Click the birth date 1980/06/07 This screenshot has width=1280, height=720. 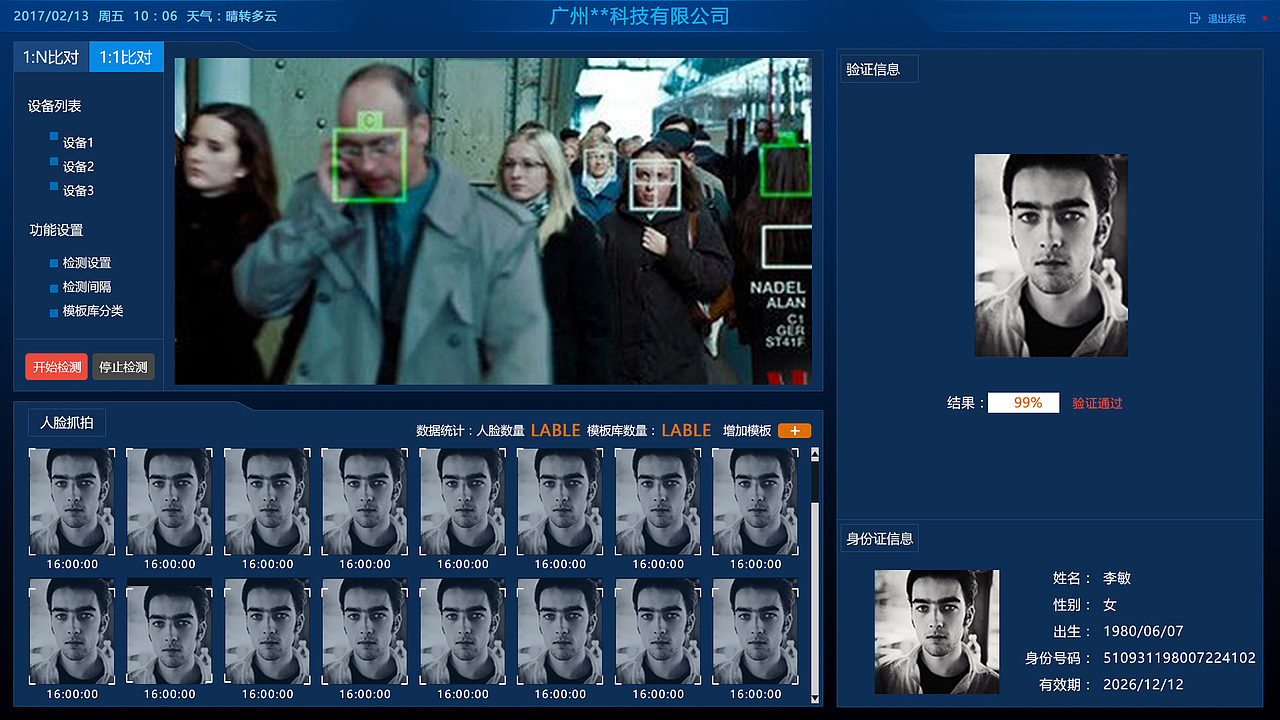point(1143,632)
